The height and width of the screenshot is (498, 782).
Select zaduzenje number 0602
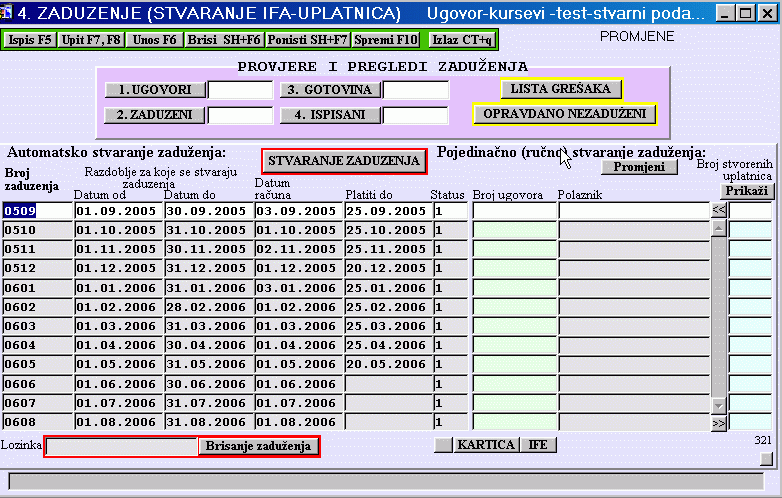click(37, 307)
